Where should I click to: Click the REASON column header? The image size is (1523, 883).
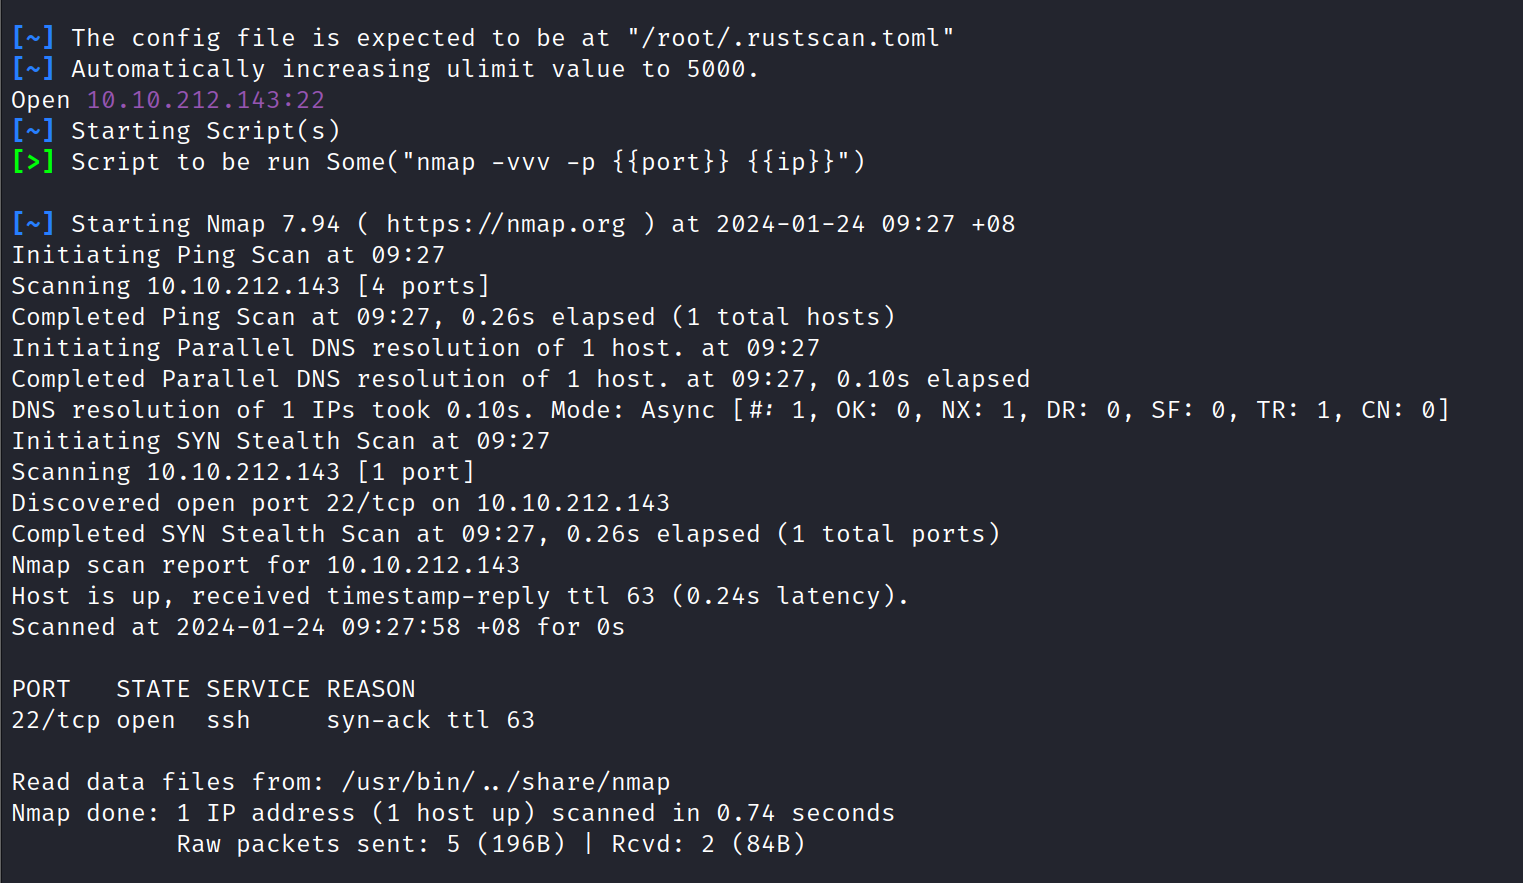tap(371, 689)
